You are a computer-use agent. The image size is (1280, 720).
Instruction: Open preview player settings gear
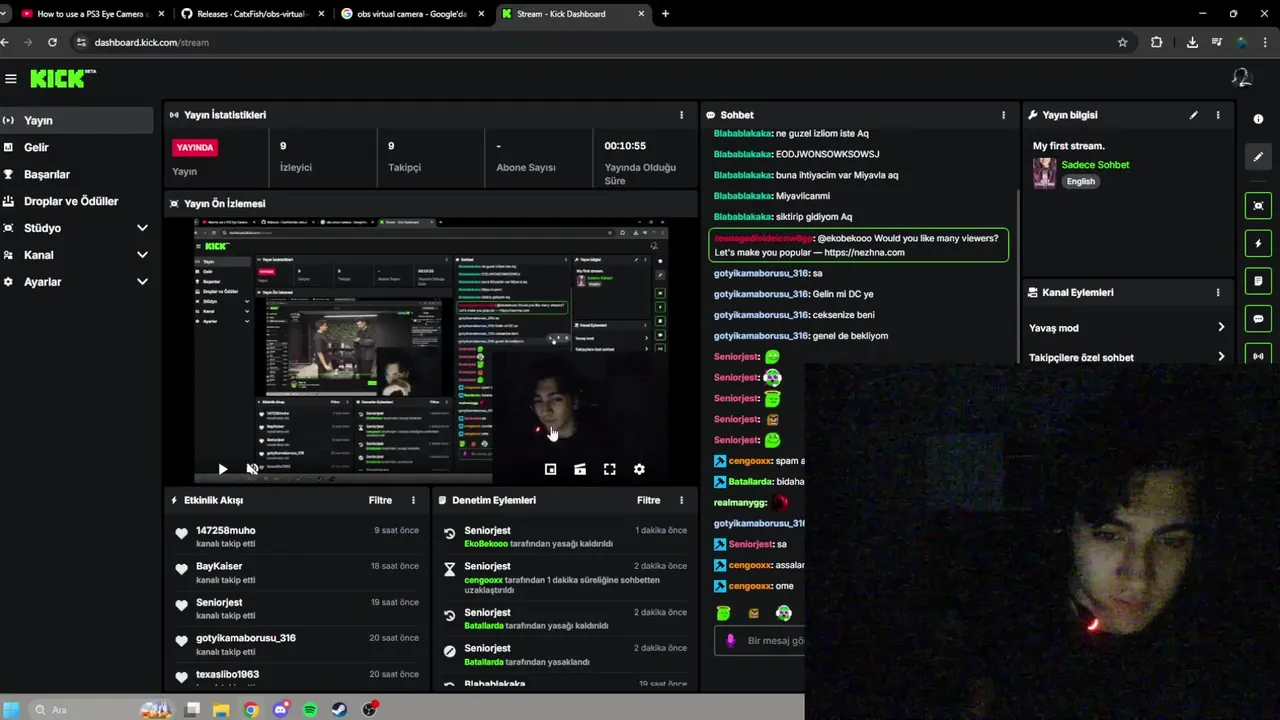639,469
